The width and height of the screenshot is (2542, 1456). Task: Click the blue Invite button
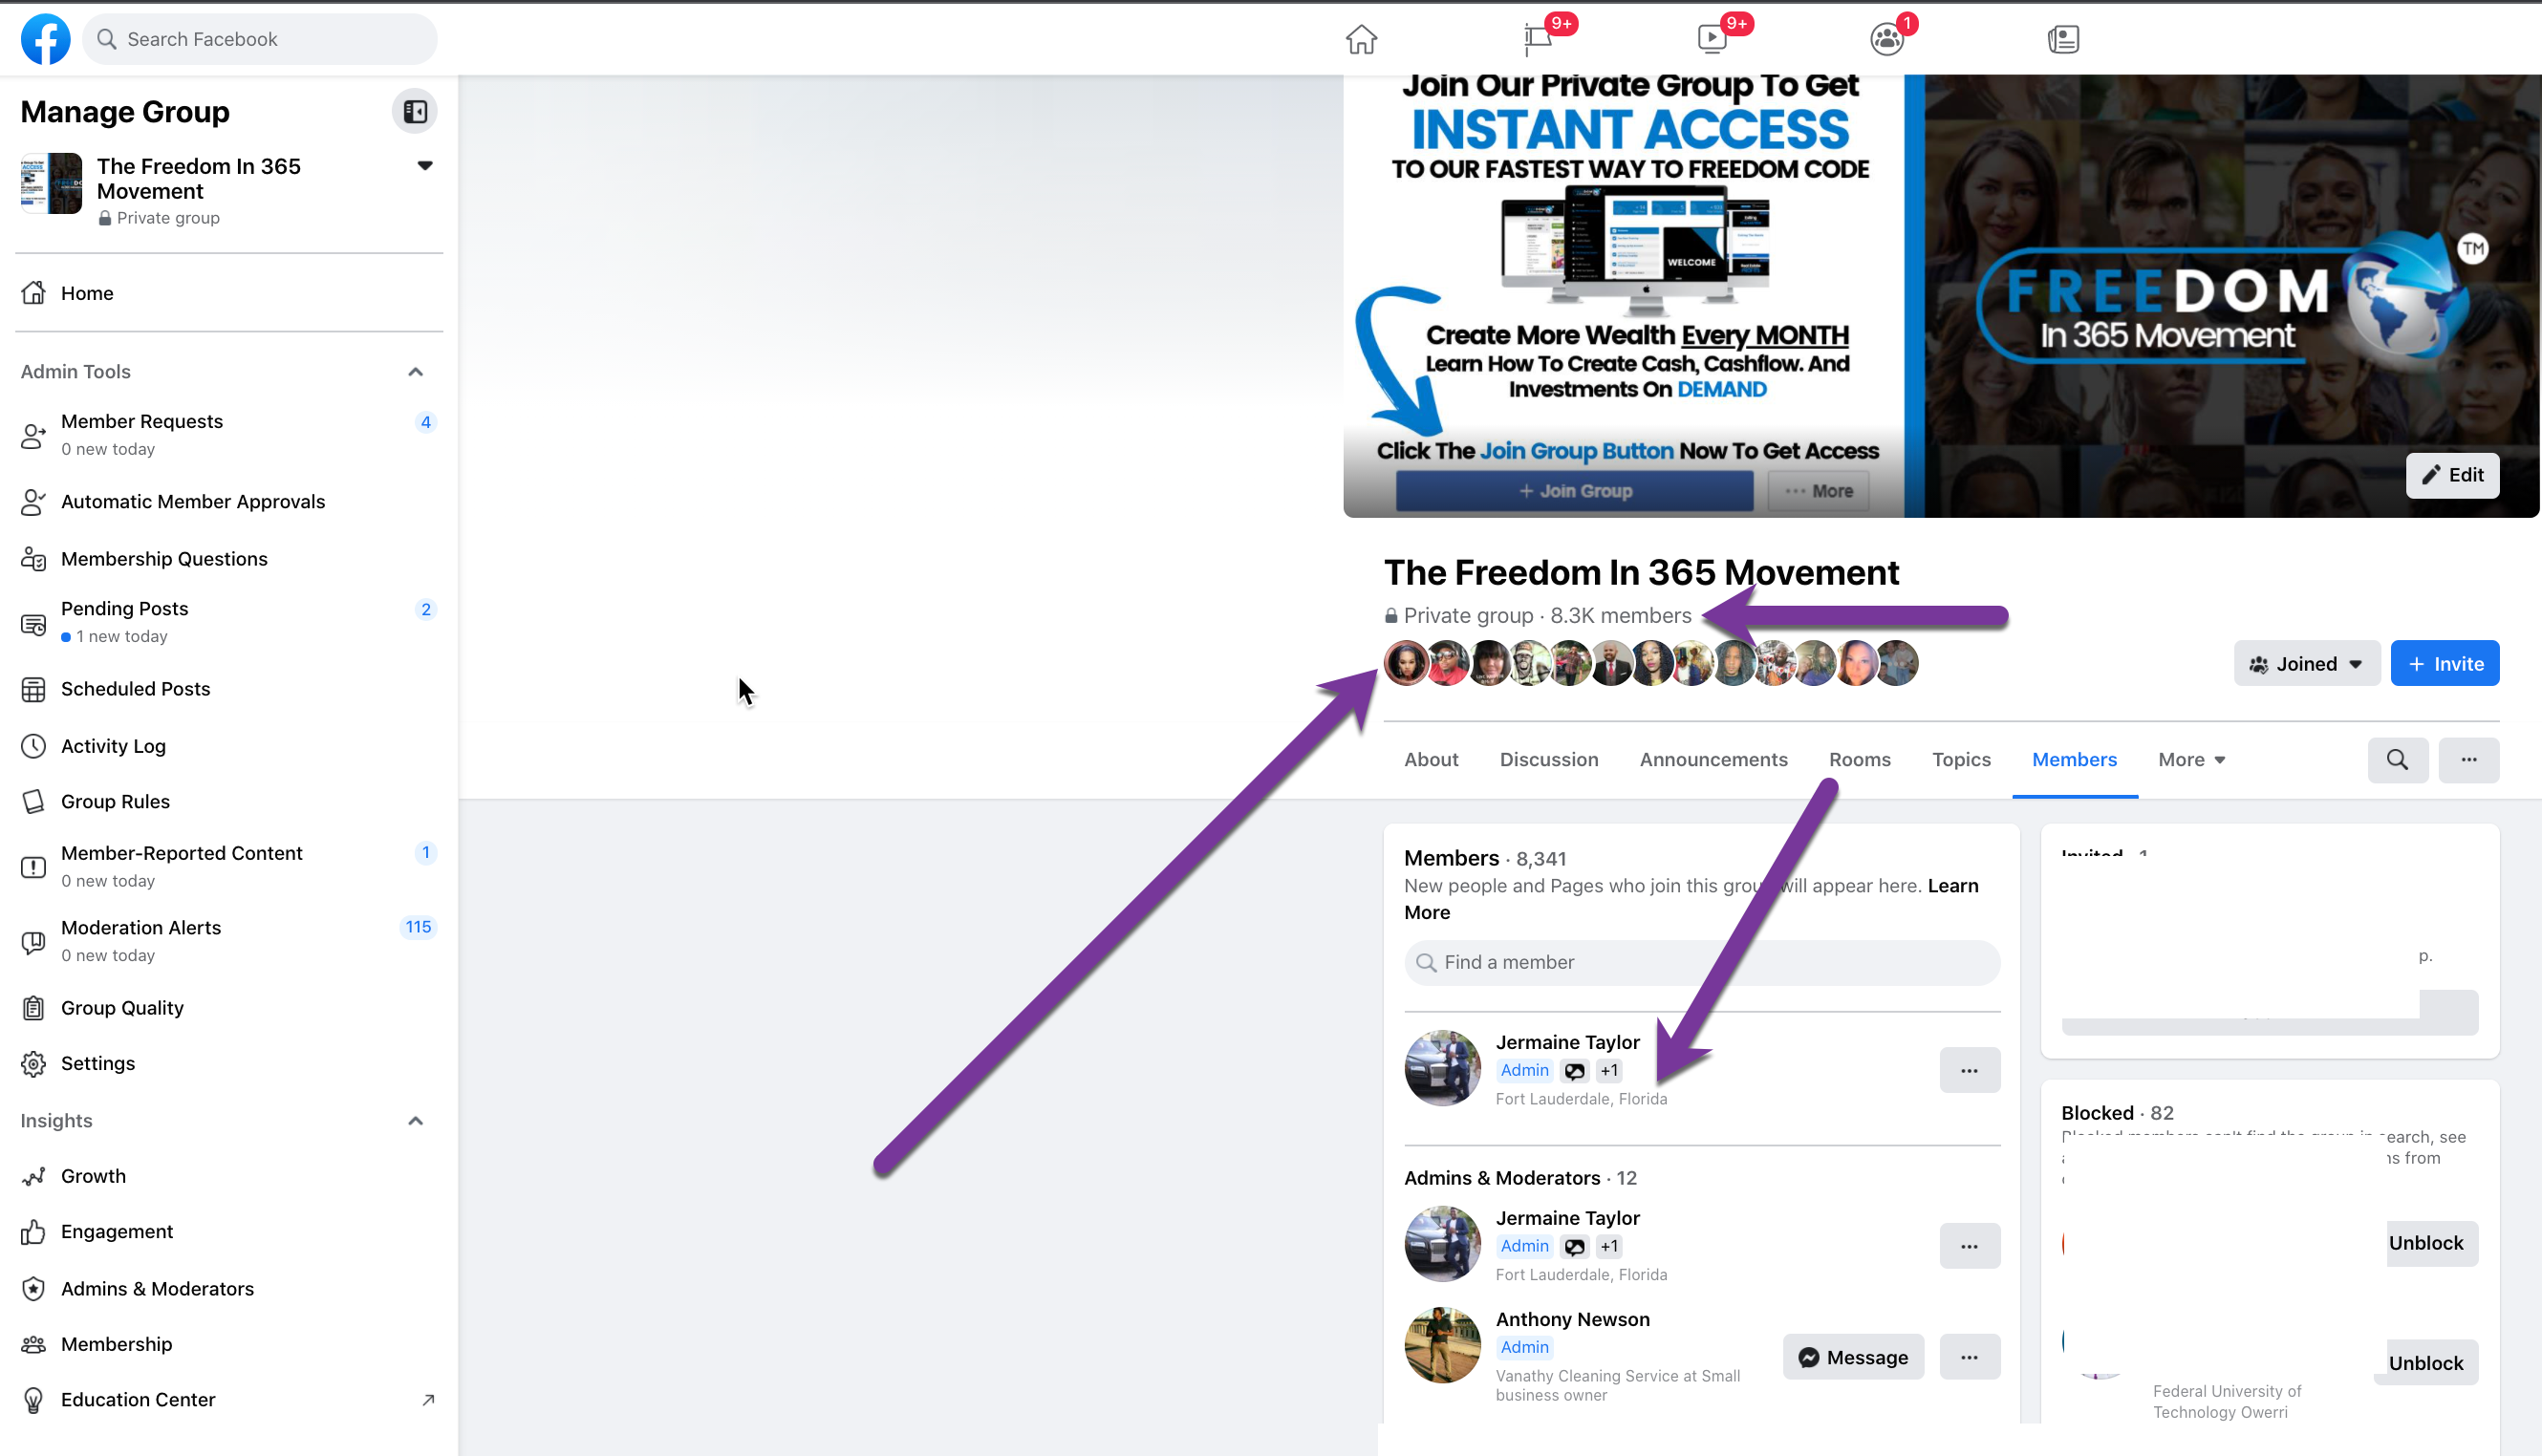(x=2444, y=664)
